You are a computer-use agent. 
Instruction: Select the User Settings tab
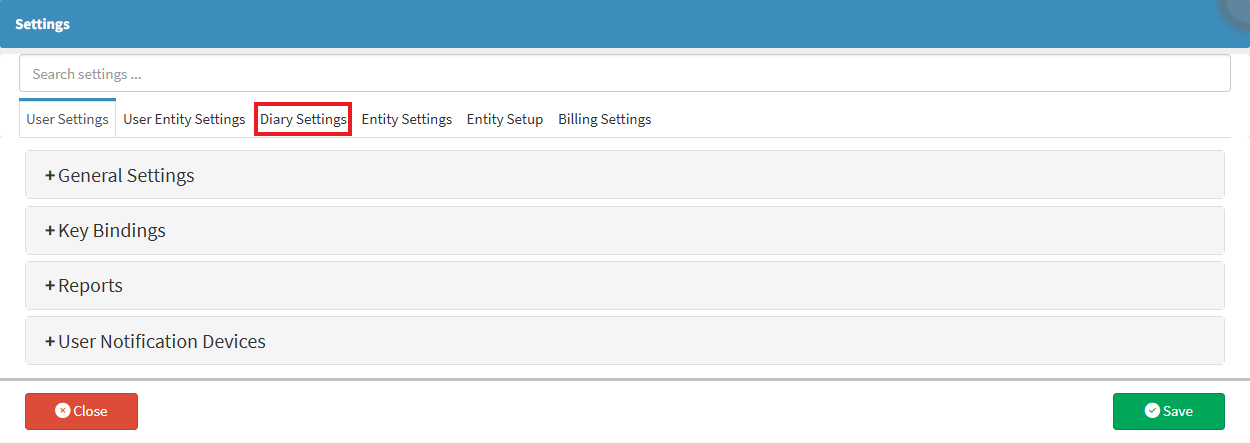(x=68, y=119)
